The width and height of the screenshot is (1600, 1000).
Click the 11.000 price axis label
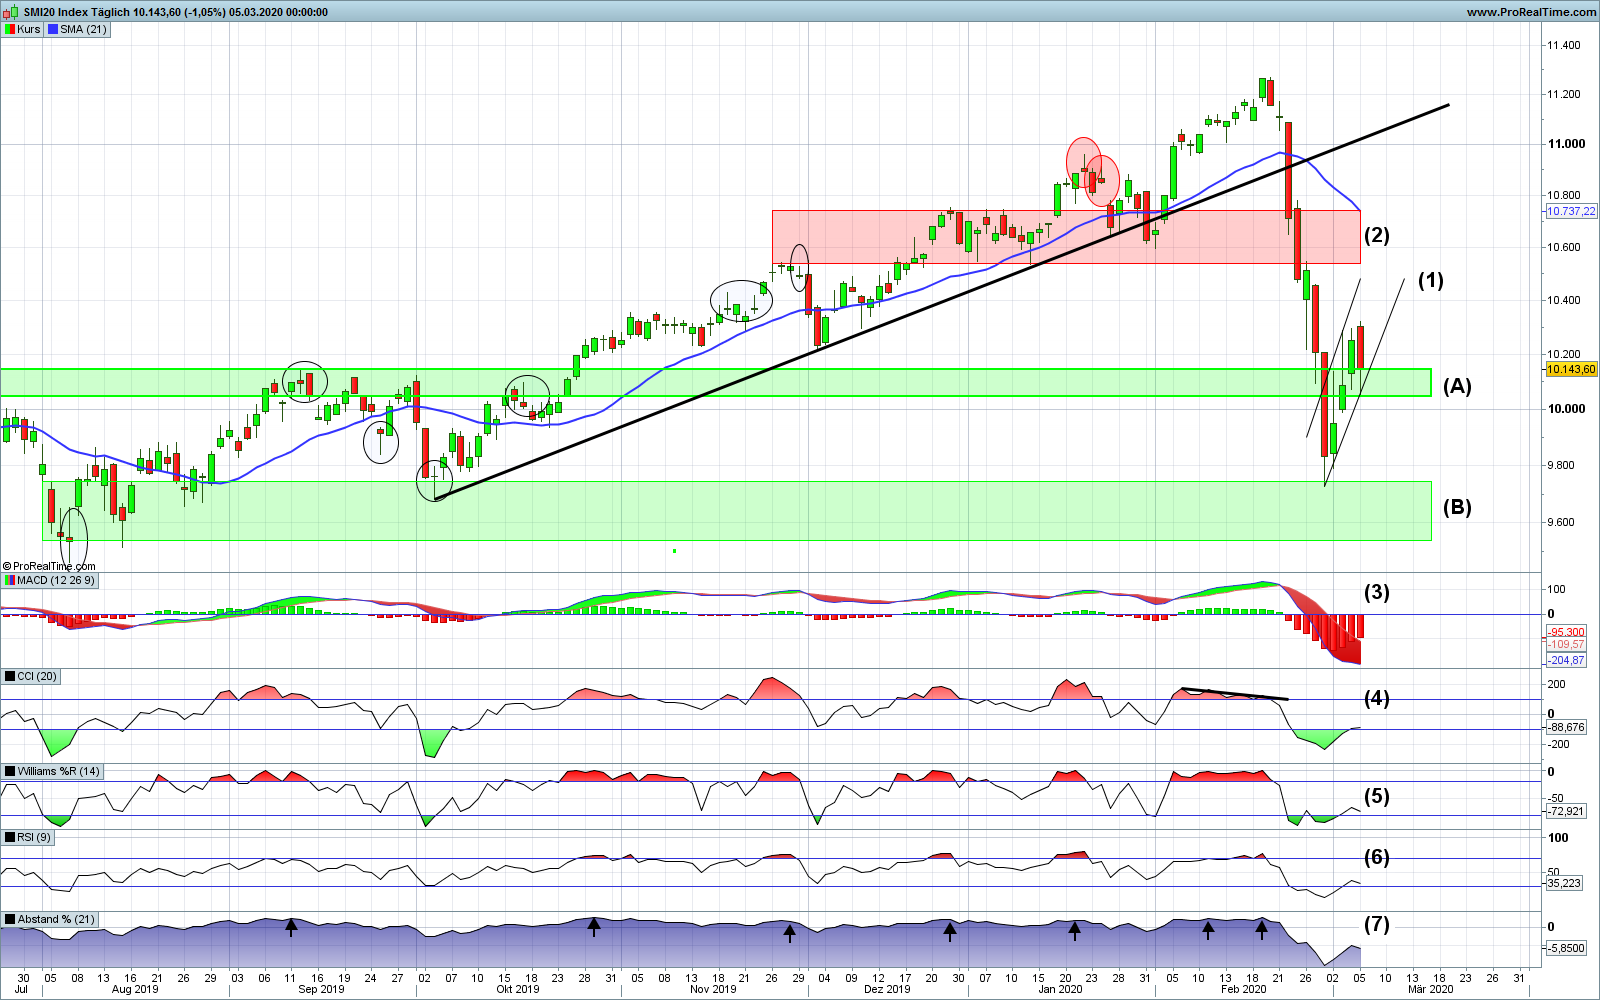click(x=1566, y=143)
